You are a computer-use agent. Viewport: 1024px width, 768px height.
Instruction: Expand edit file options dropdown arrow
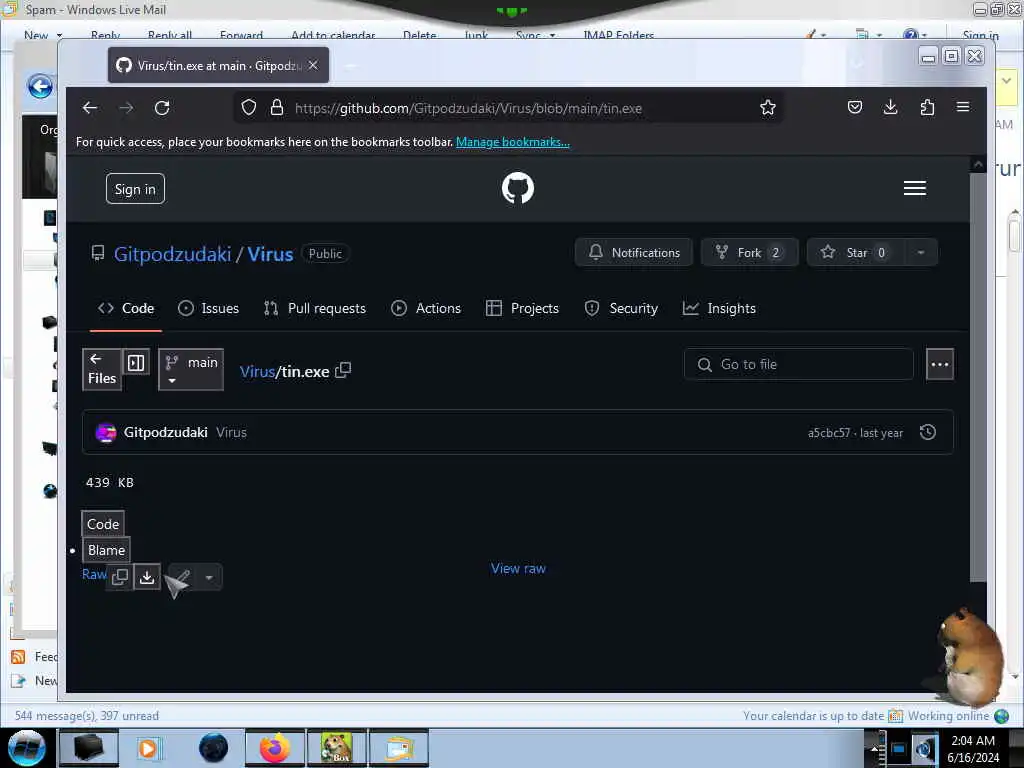pos(209,577)
